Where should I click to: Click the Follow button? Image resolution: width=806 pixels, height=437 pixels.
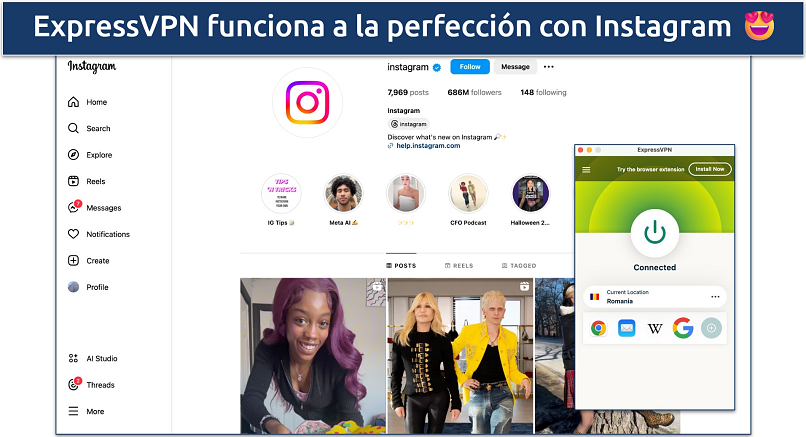(x=470, y=67)
